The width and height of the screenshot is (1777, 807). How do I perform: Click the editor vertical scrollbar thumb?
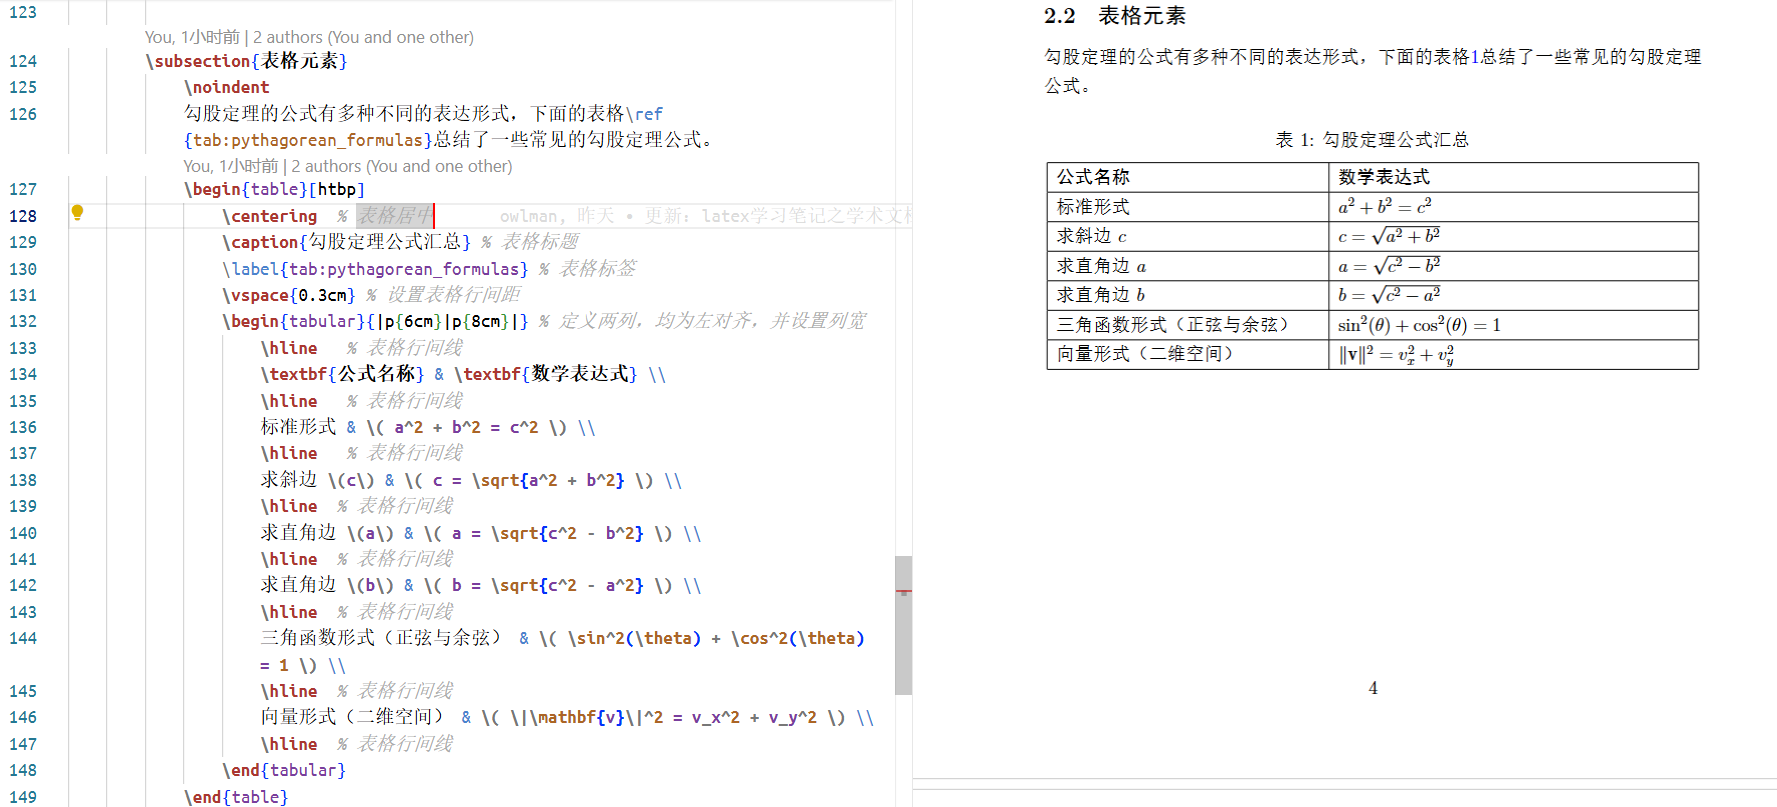point(903,625)
